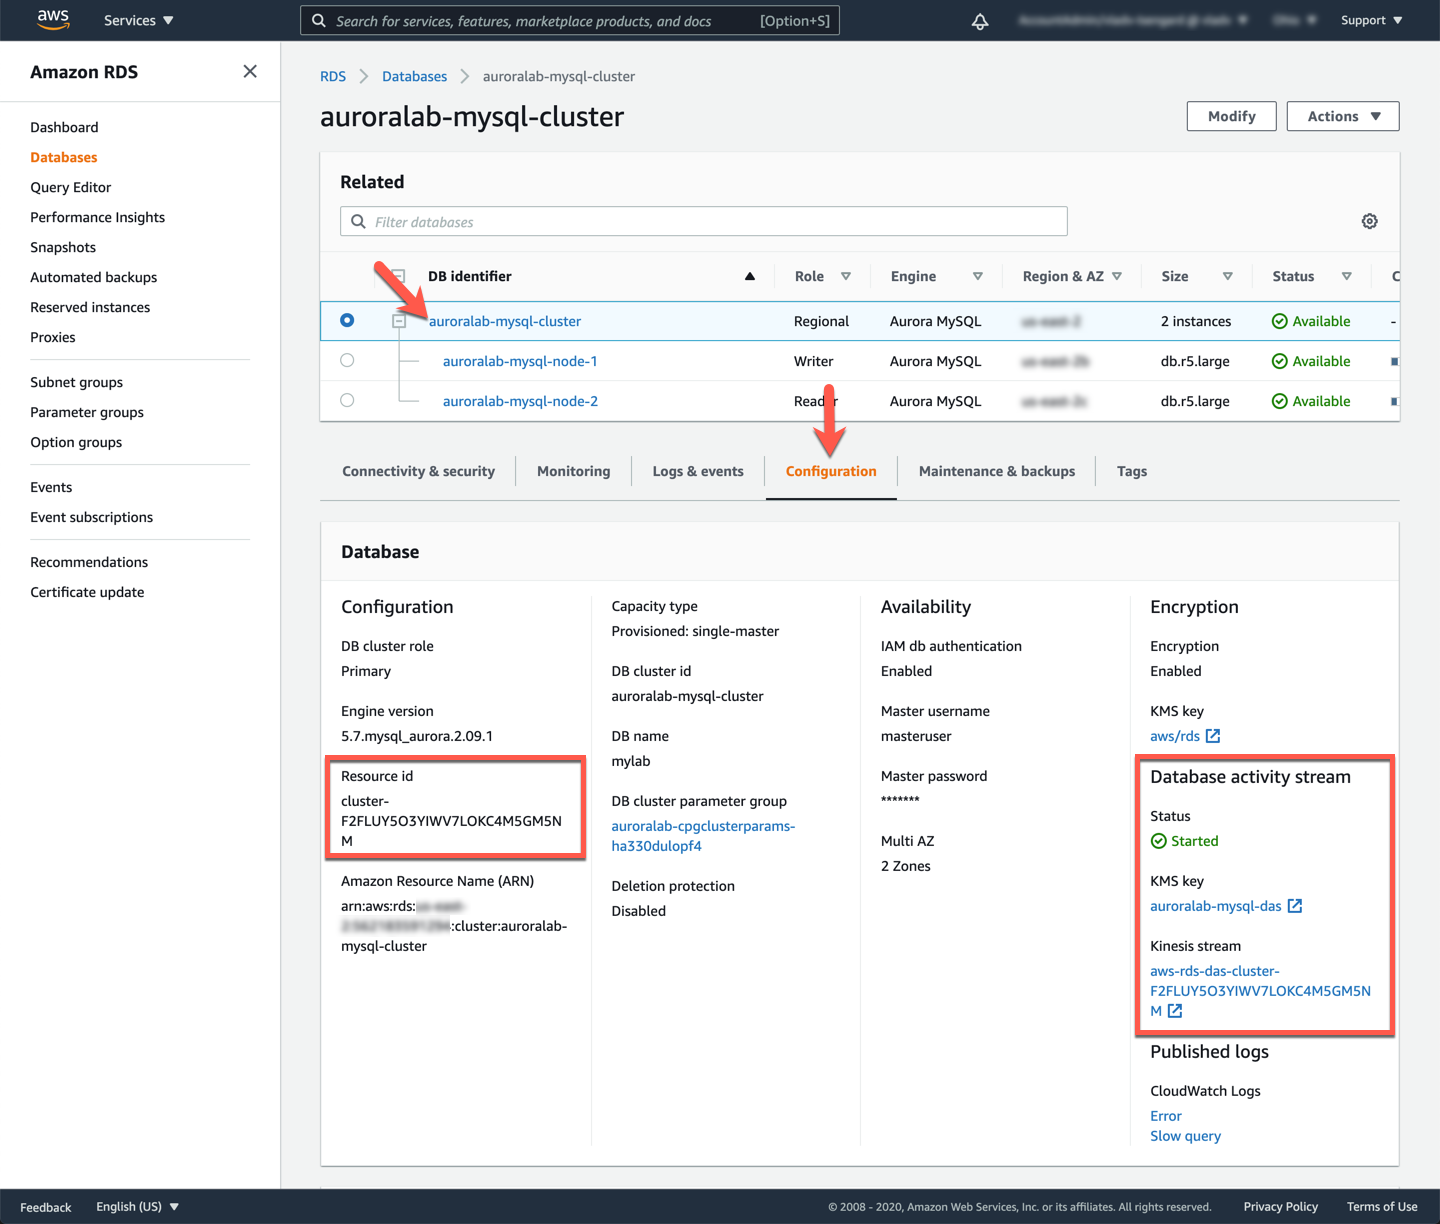The image size is (1440, 1224).
Task: Click the AWS home logo
Action: (x=52, y=20)
